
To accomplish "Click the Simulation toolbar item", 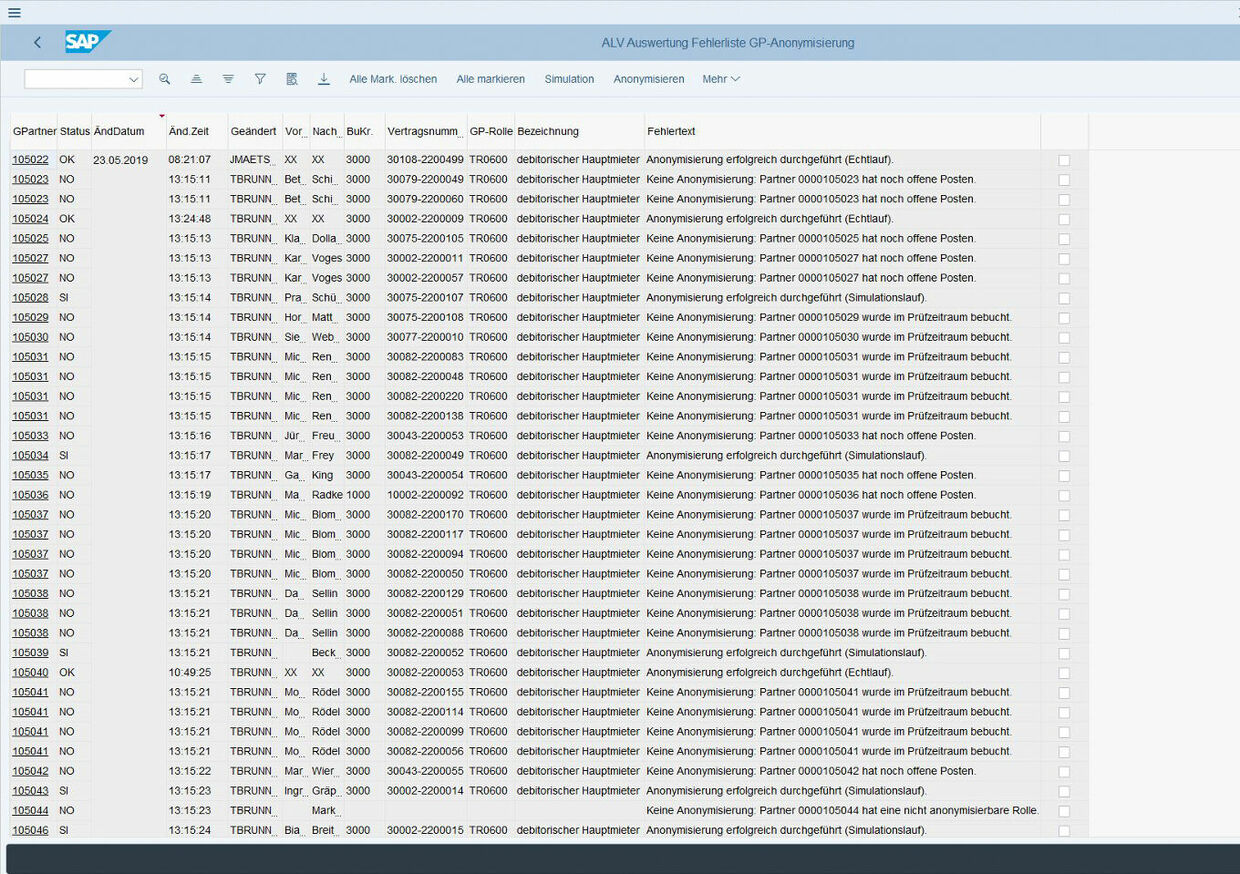I will pyautogui.click(x=569, y=79).
